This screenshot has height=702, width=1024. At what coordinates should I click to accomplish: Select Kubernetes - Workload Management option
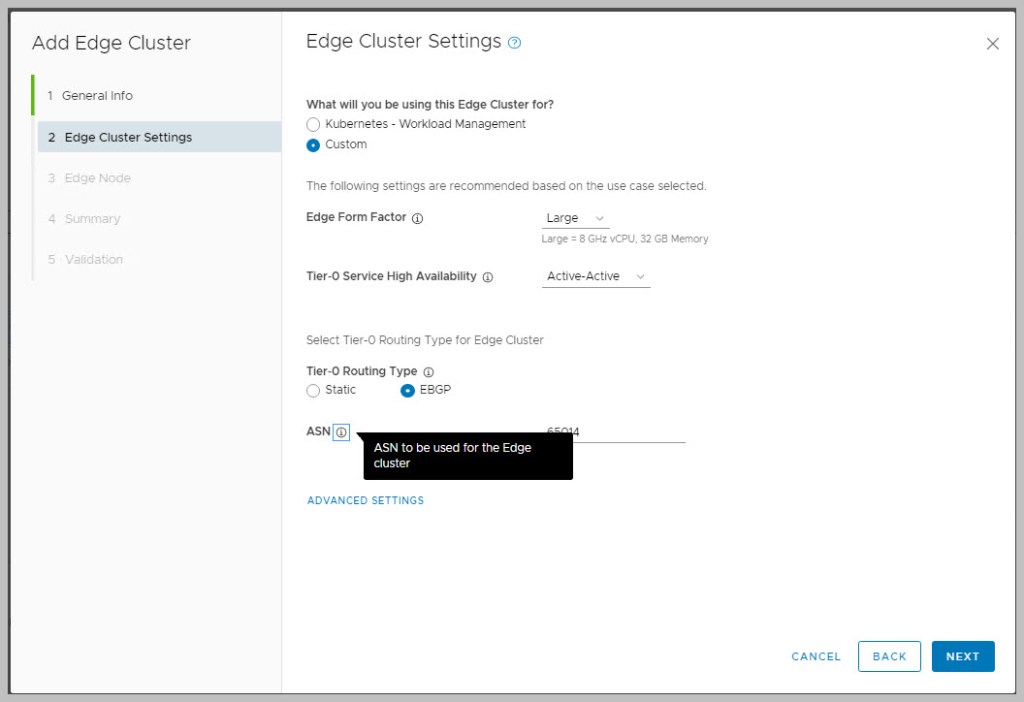314,124
